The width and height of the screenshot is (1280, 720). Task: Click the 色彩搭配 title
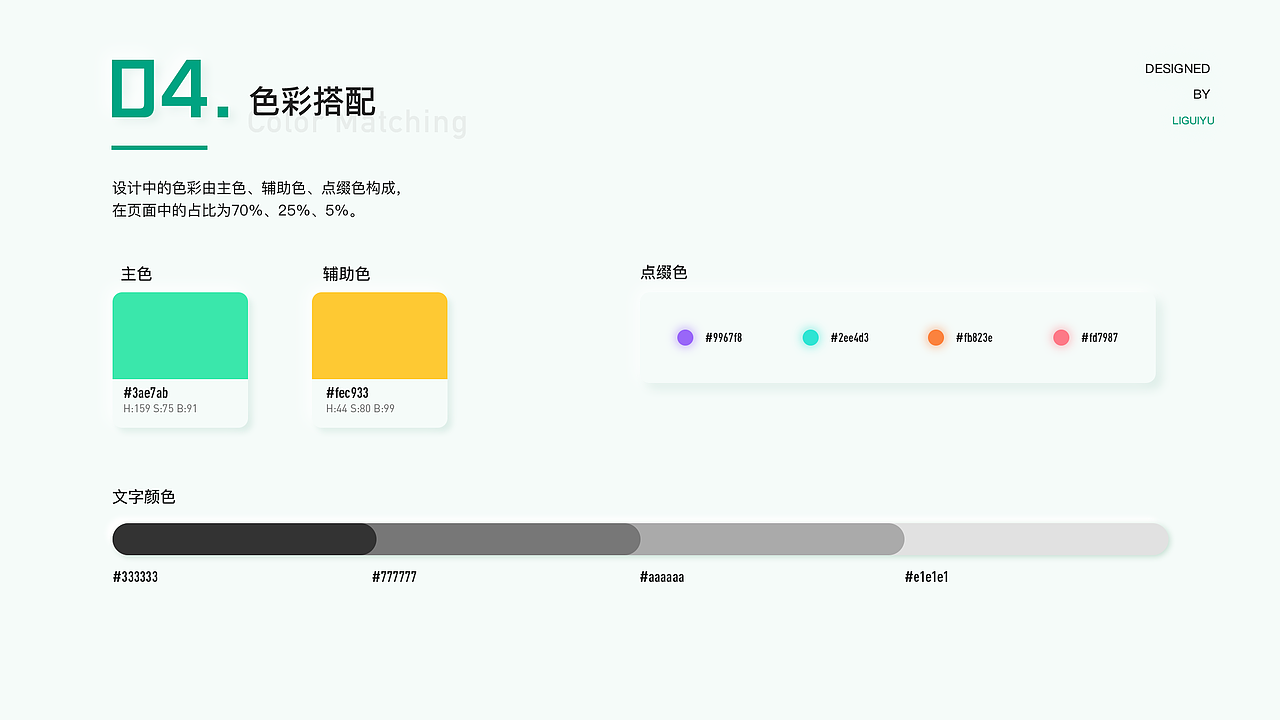pos(312,101)
